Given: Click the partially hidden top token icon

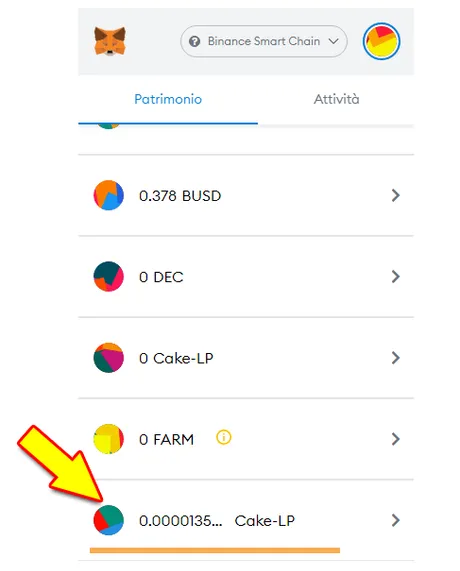Looking at the screenshot, I should click(x=109, y=126).
